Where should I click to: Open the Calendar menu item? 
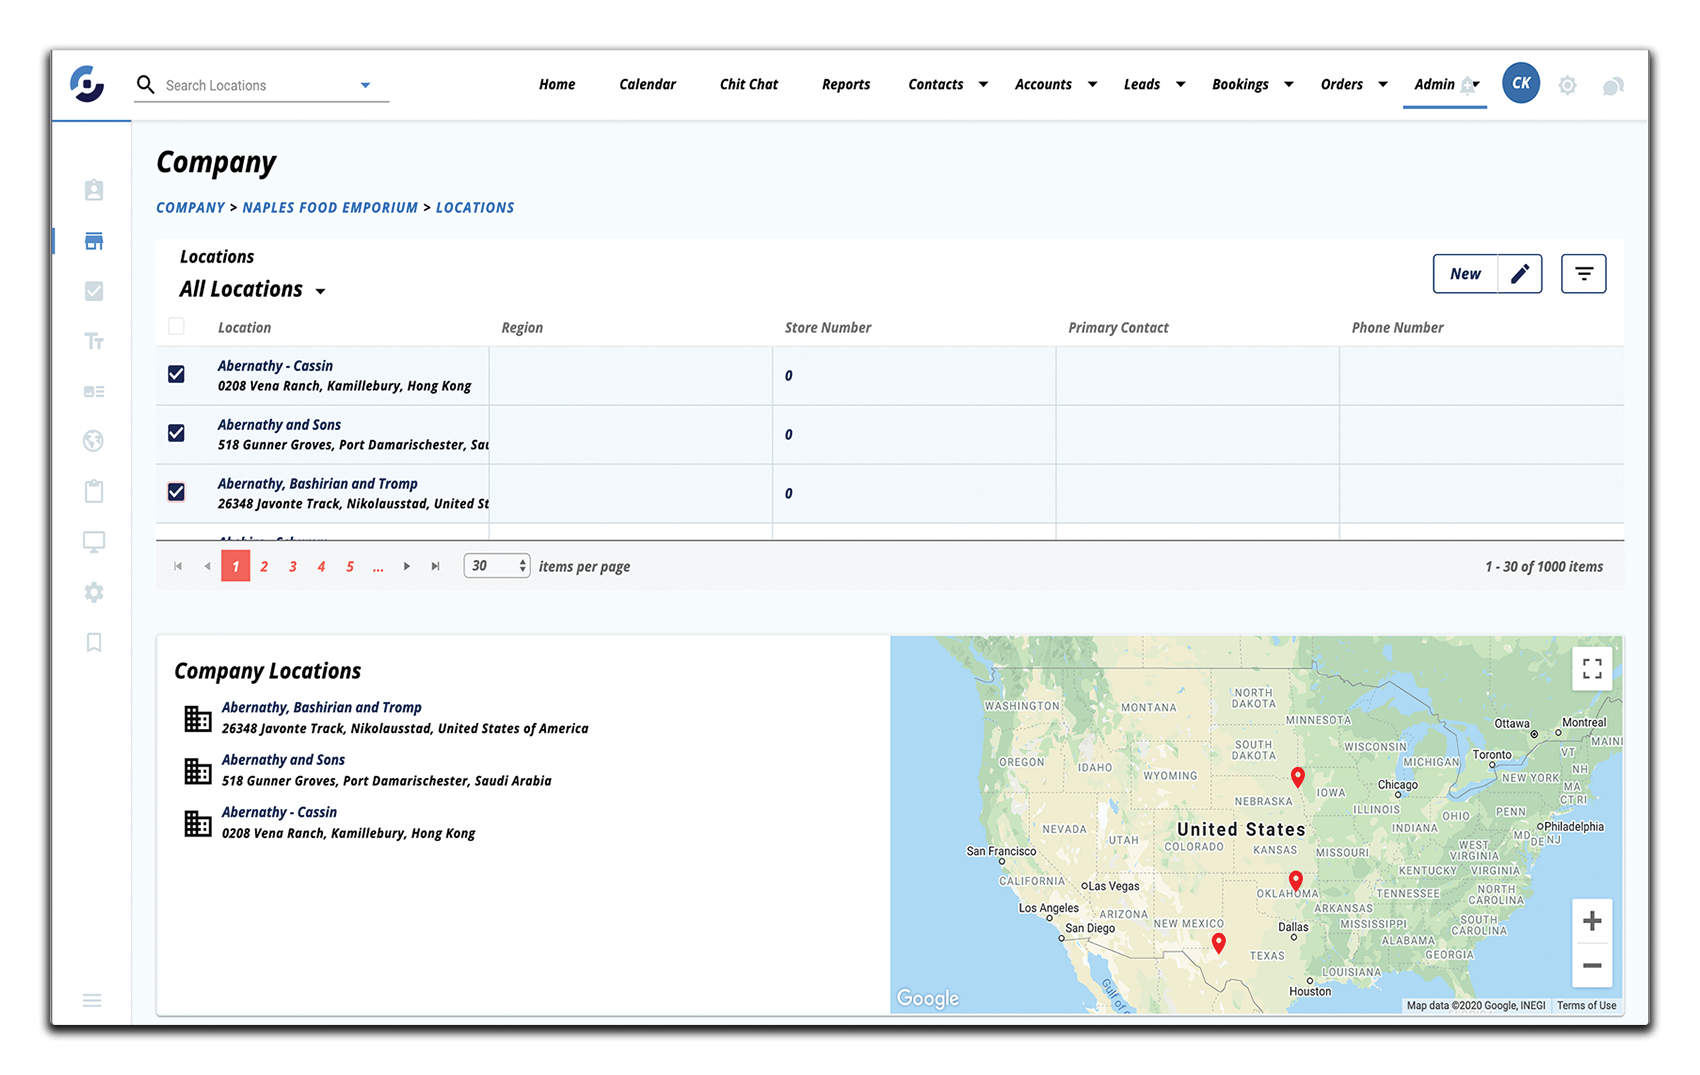(x=647, y=85)
